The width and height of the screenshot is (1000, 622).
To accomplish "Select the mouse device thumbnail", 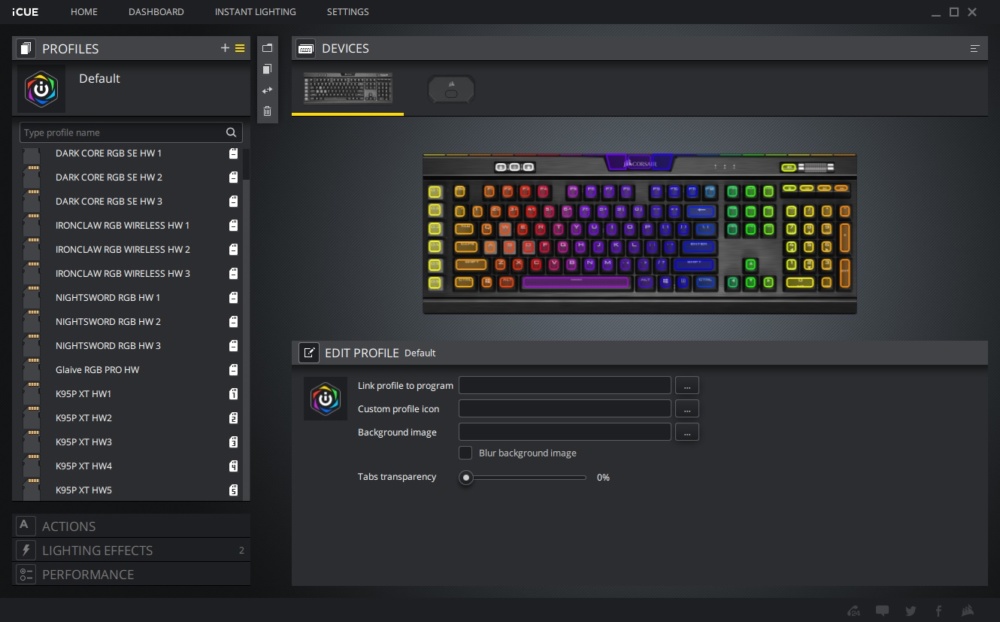I will coord(451,89).
